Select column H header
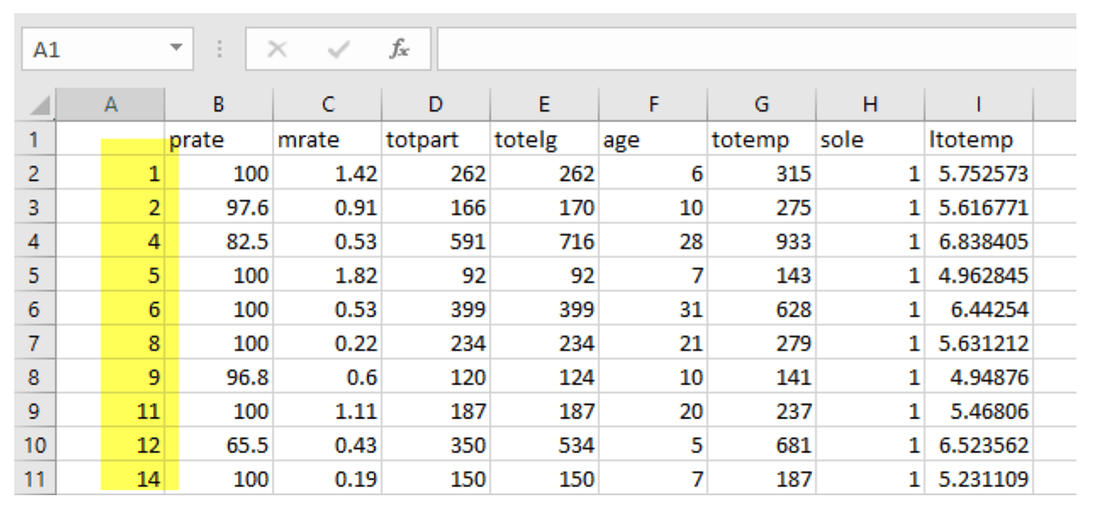This screenshot has height=517, width=1104. [870, 104]
